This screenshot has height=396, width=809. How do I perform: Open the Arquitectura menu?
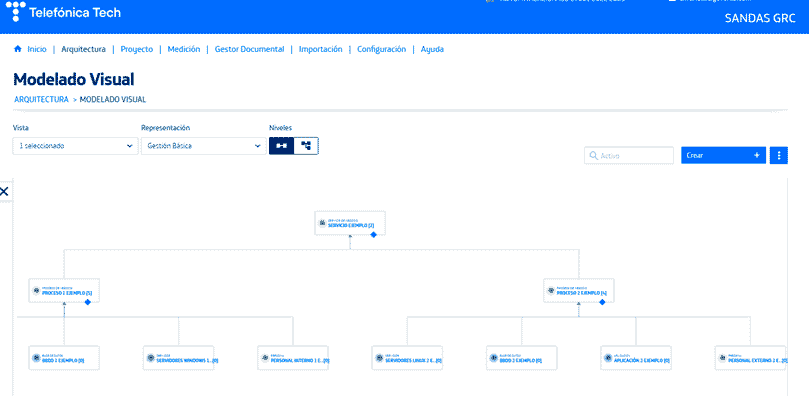point(84,50)
